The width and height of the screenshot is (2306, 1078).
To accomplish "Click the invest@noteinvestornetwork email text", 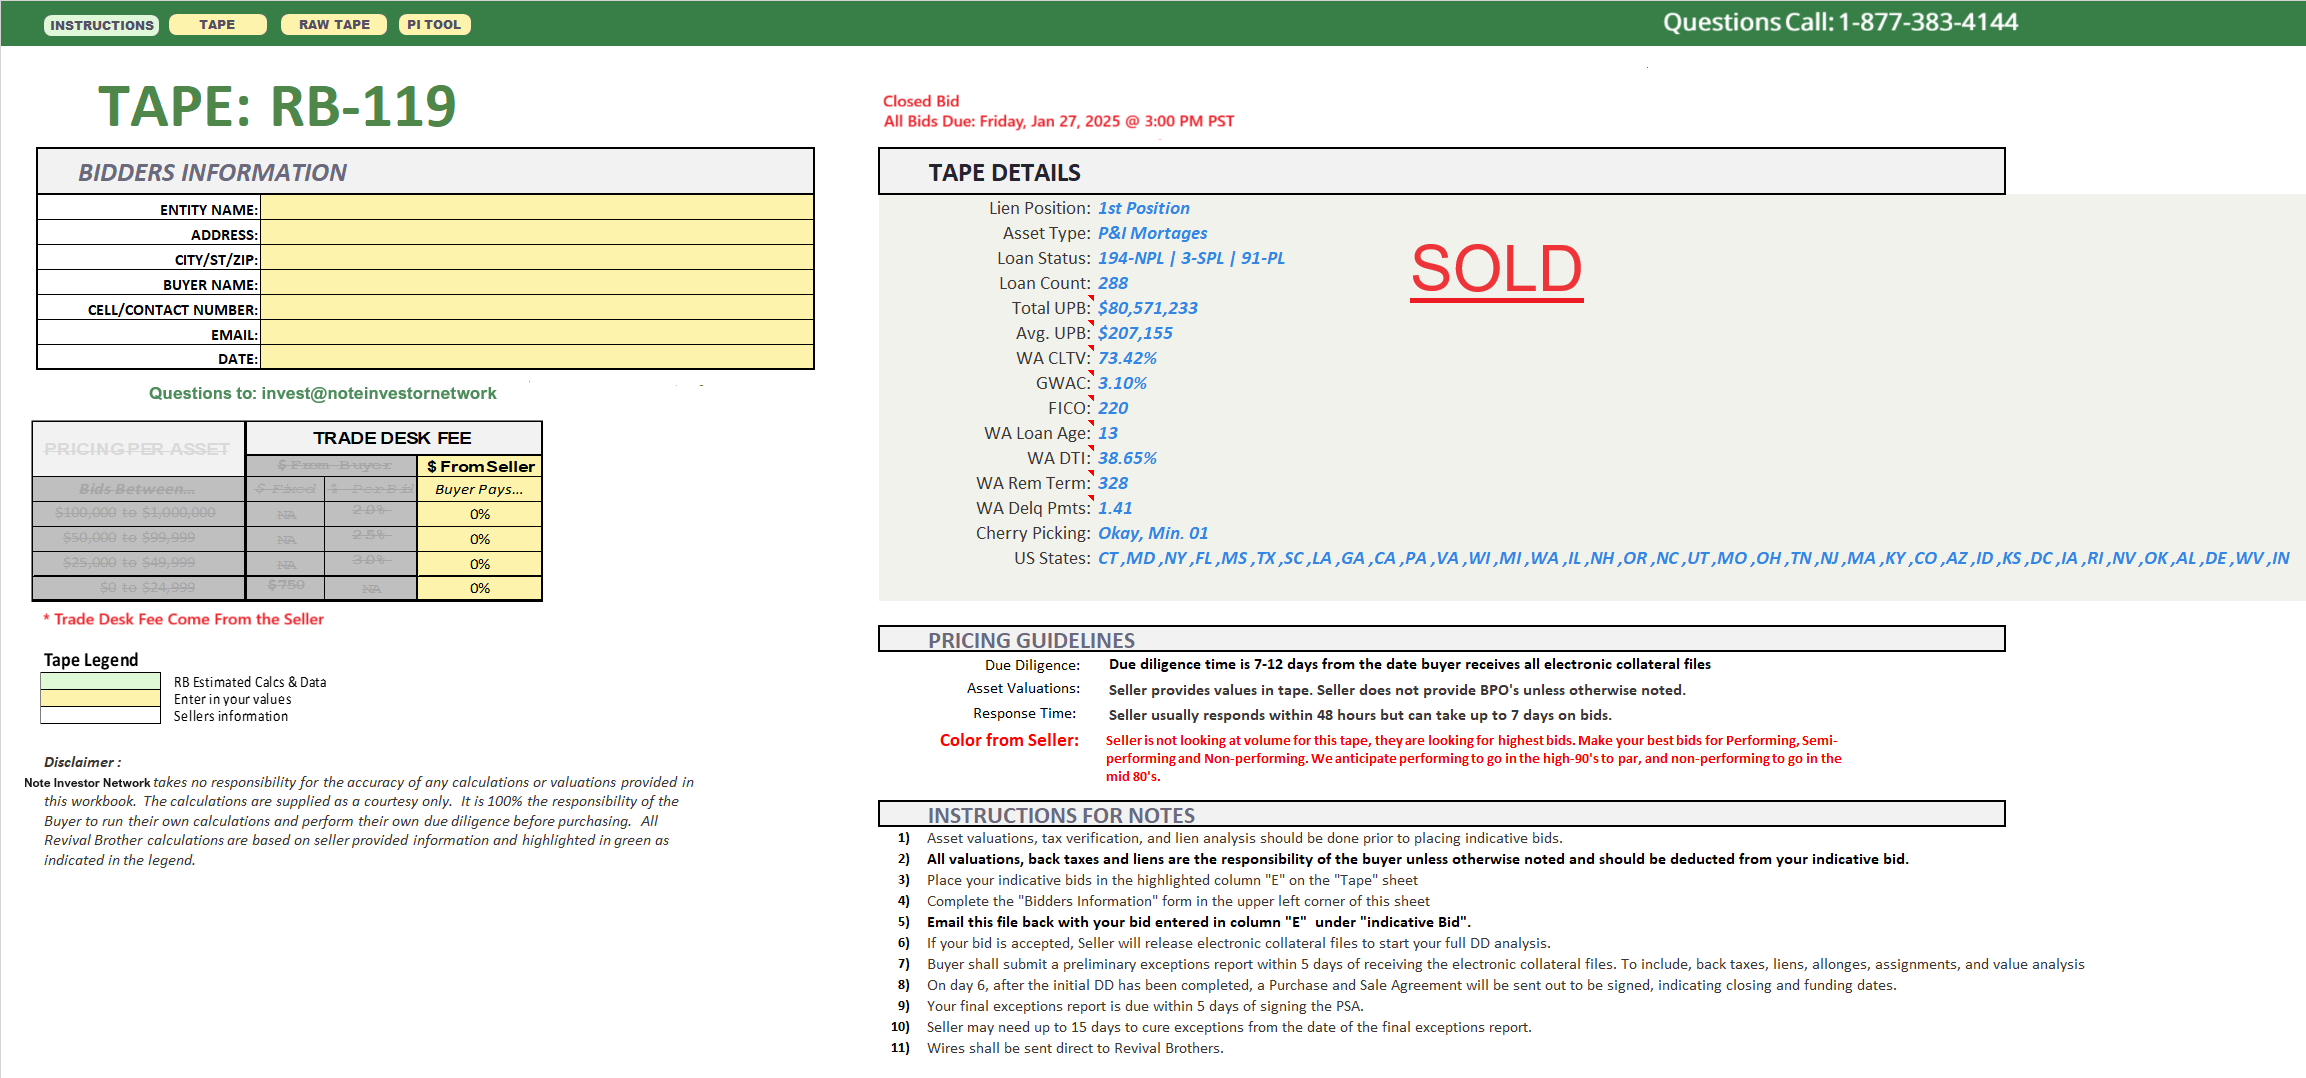I will 378,393.
